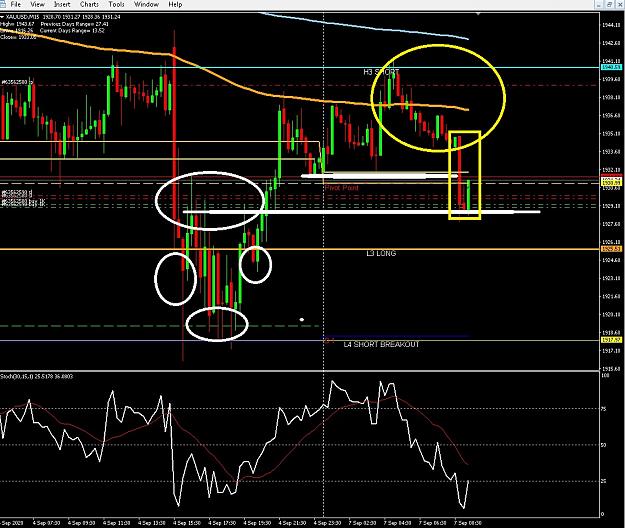Open the View menu

37,4
